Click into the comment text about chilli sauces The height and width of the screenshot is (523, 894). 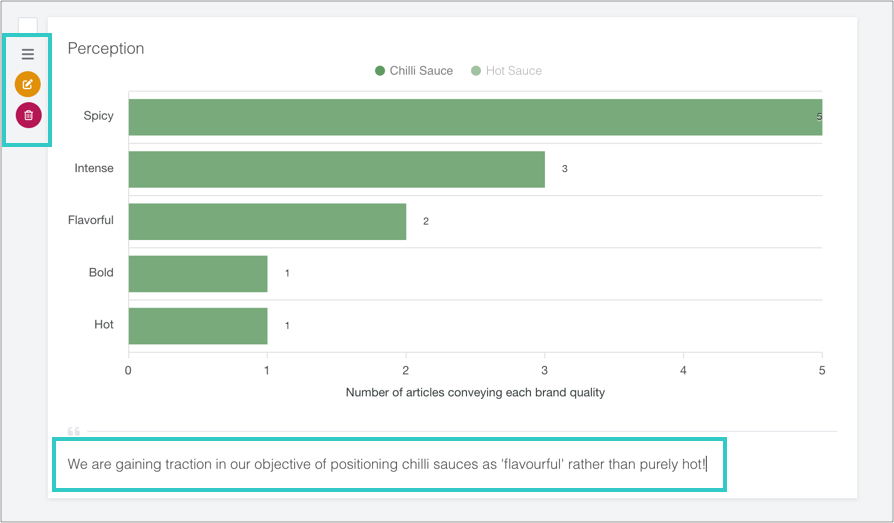(387, 464)
